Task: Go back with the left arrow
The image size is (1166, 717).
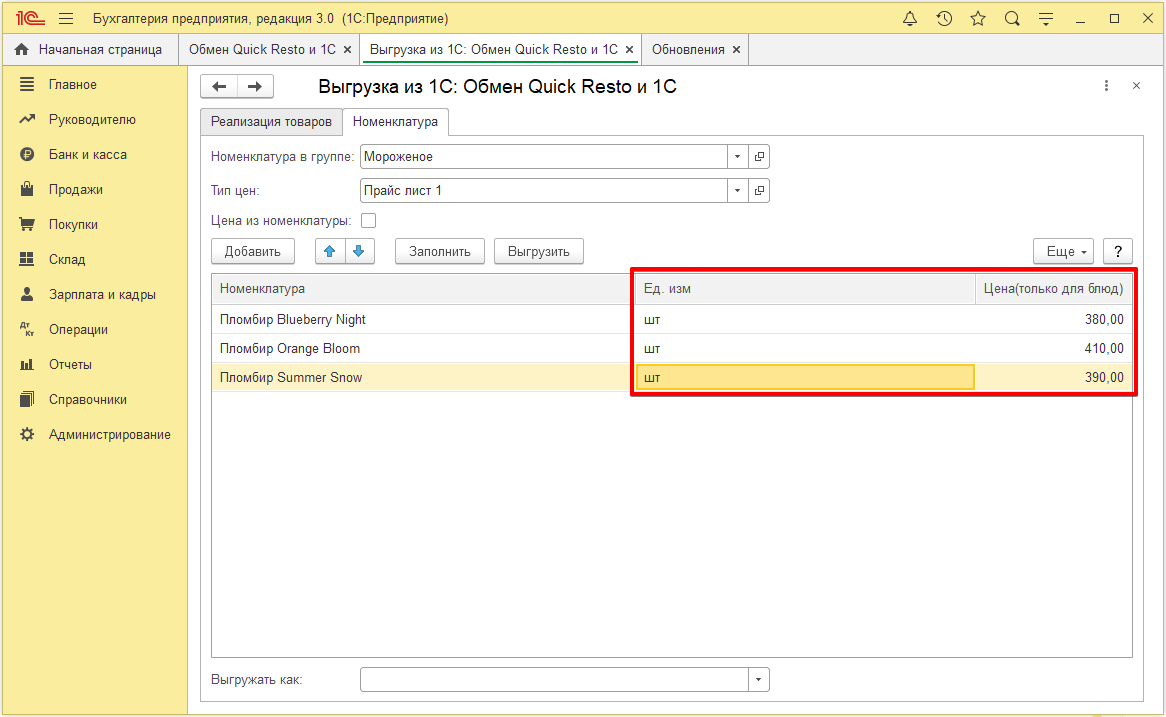Action: [x=219, y=86]
